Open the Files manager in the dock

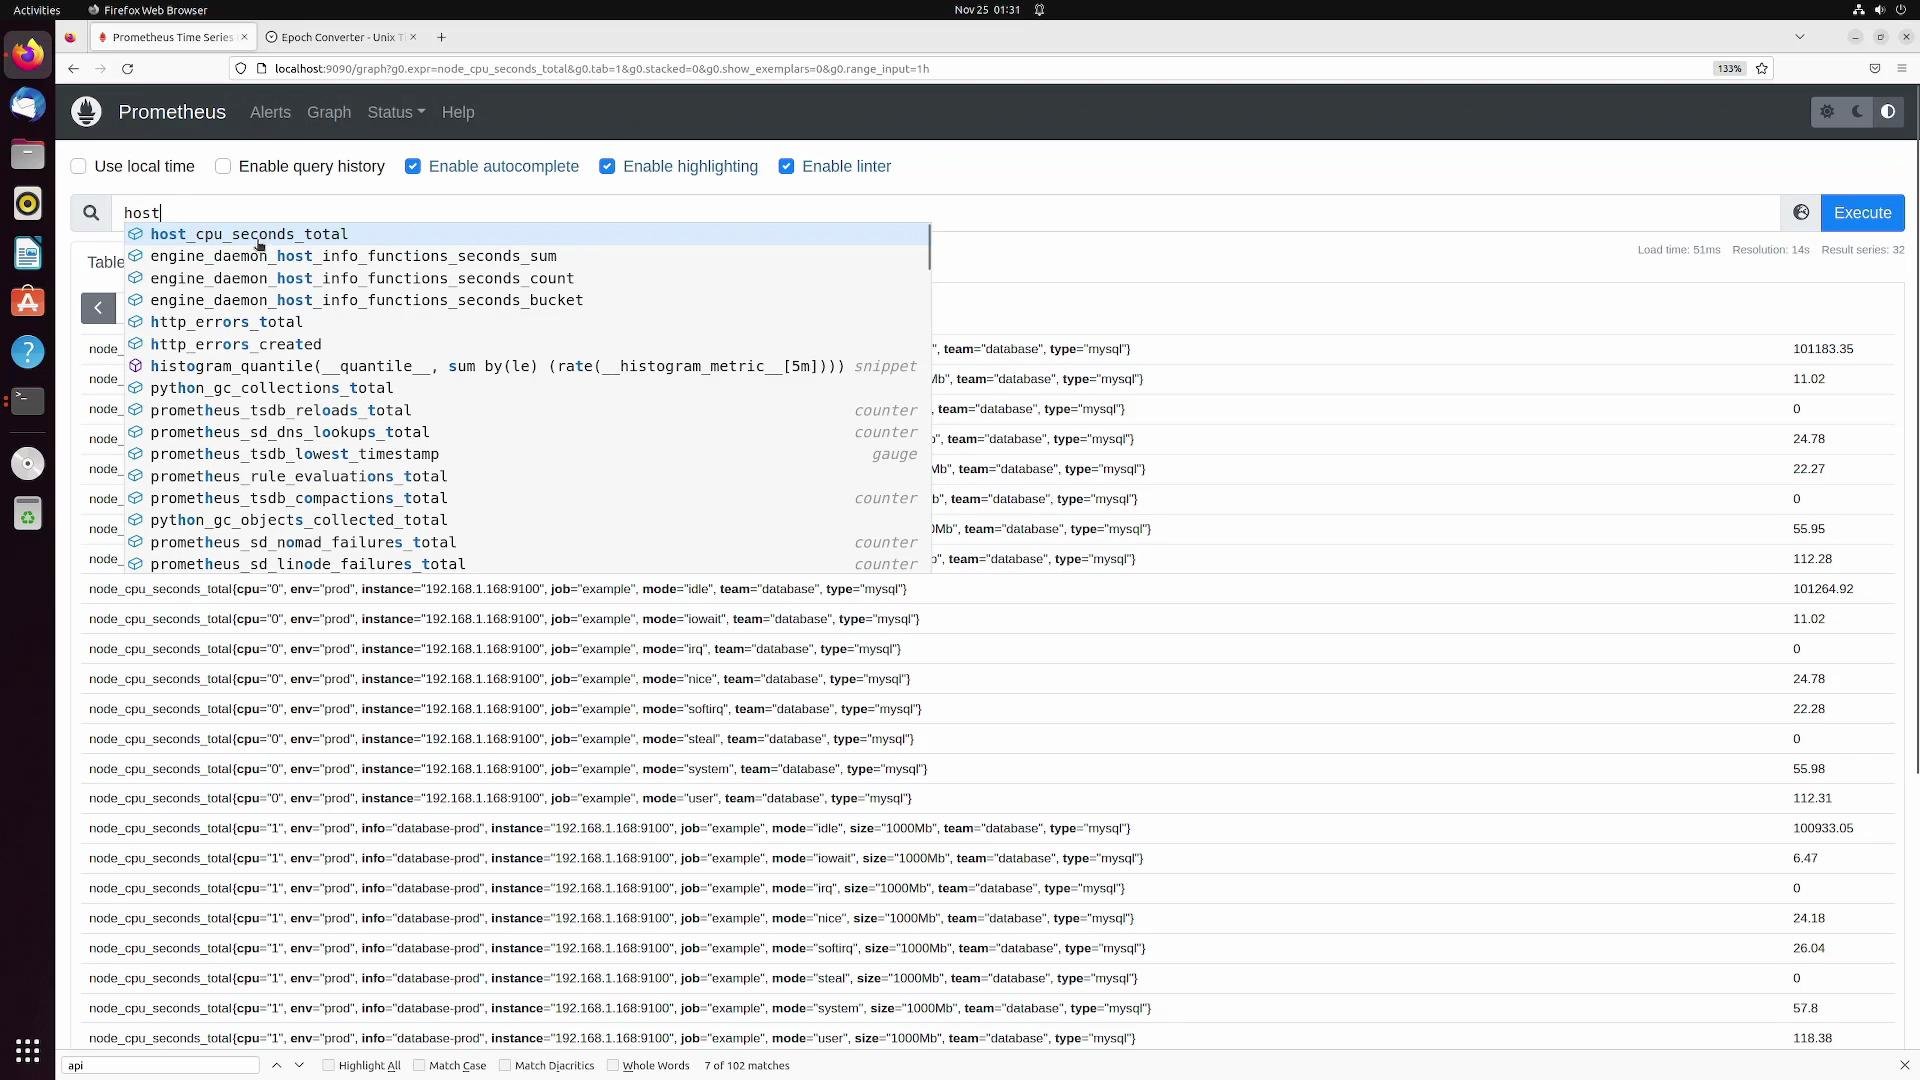click(x=28, y=154)
